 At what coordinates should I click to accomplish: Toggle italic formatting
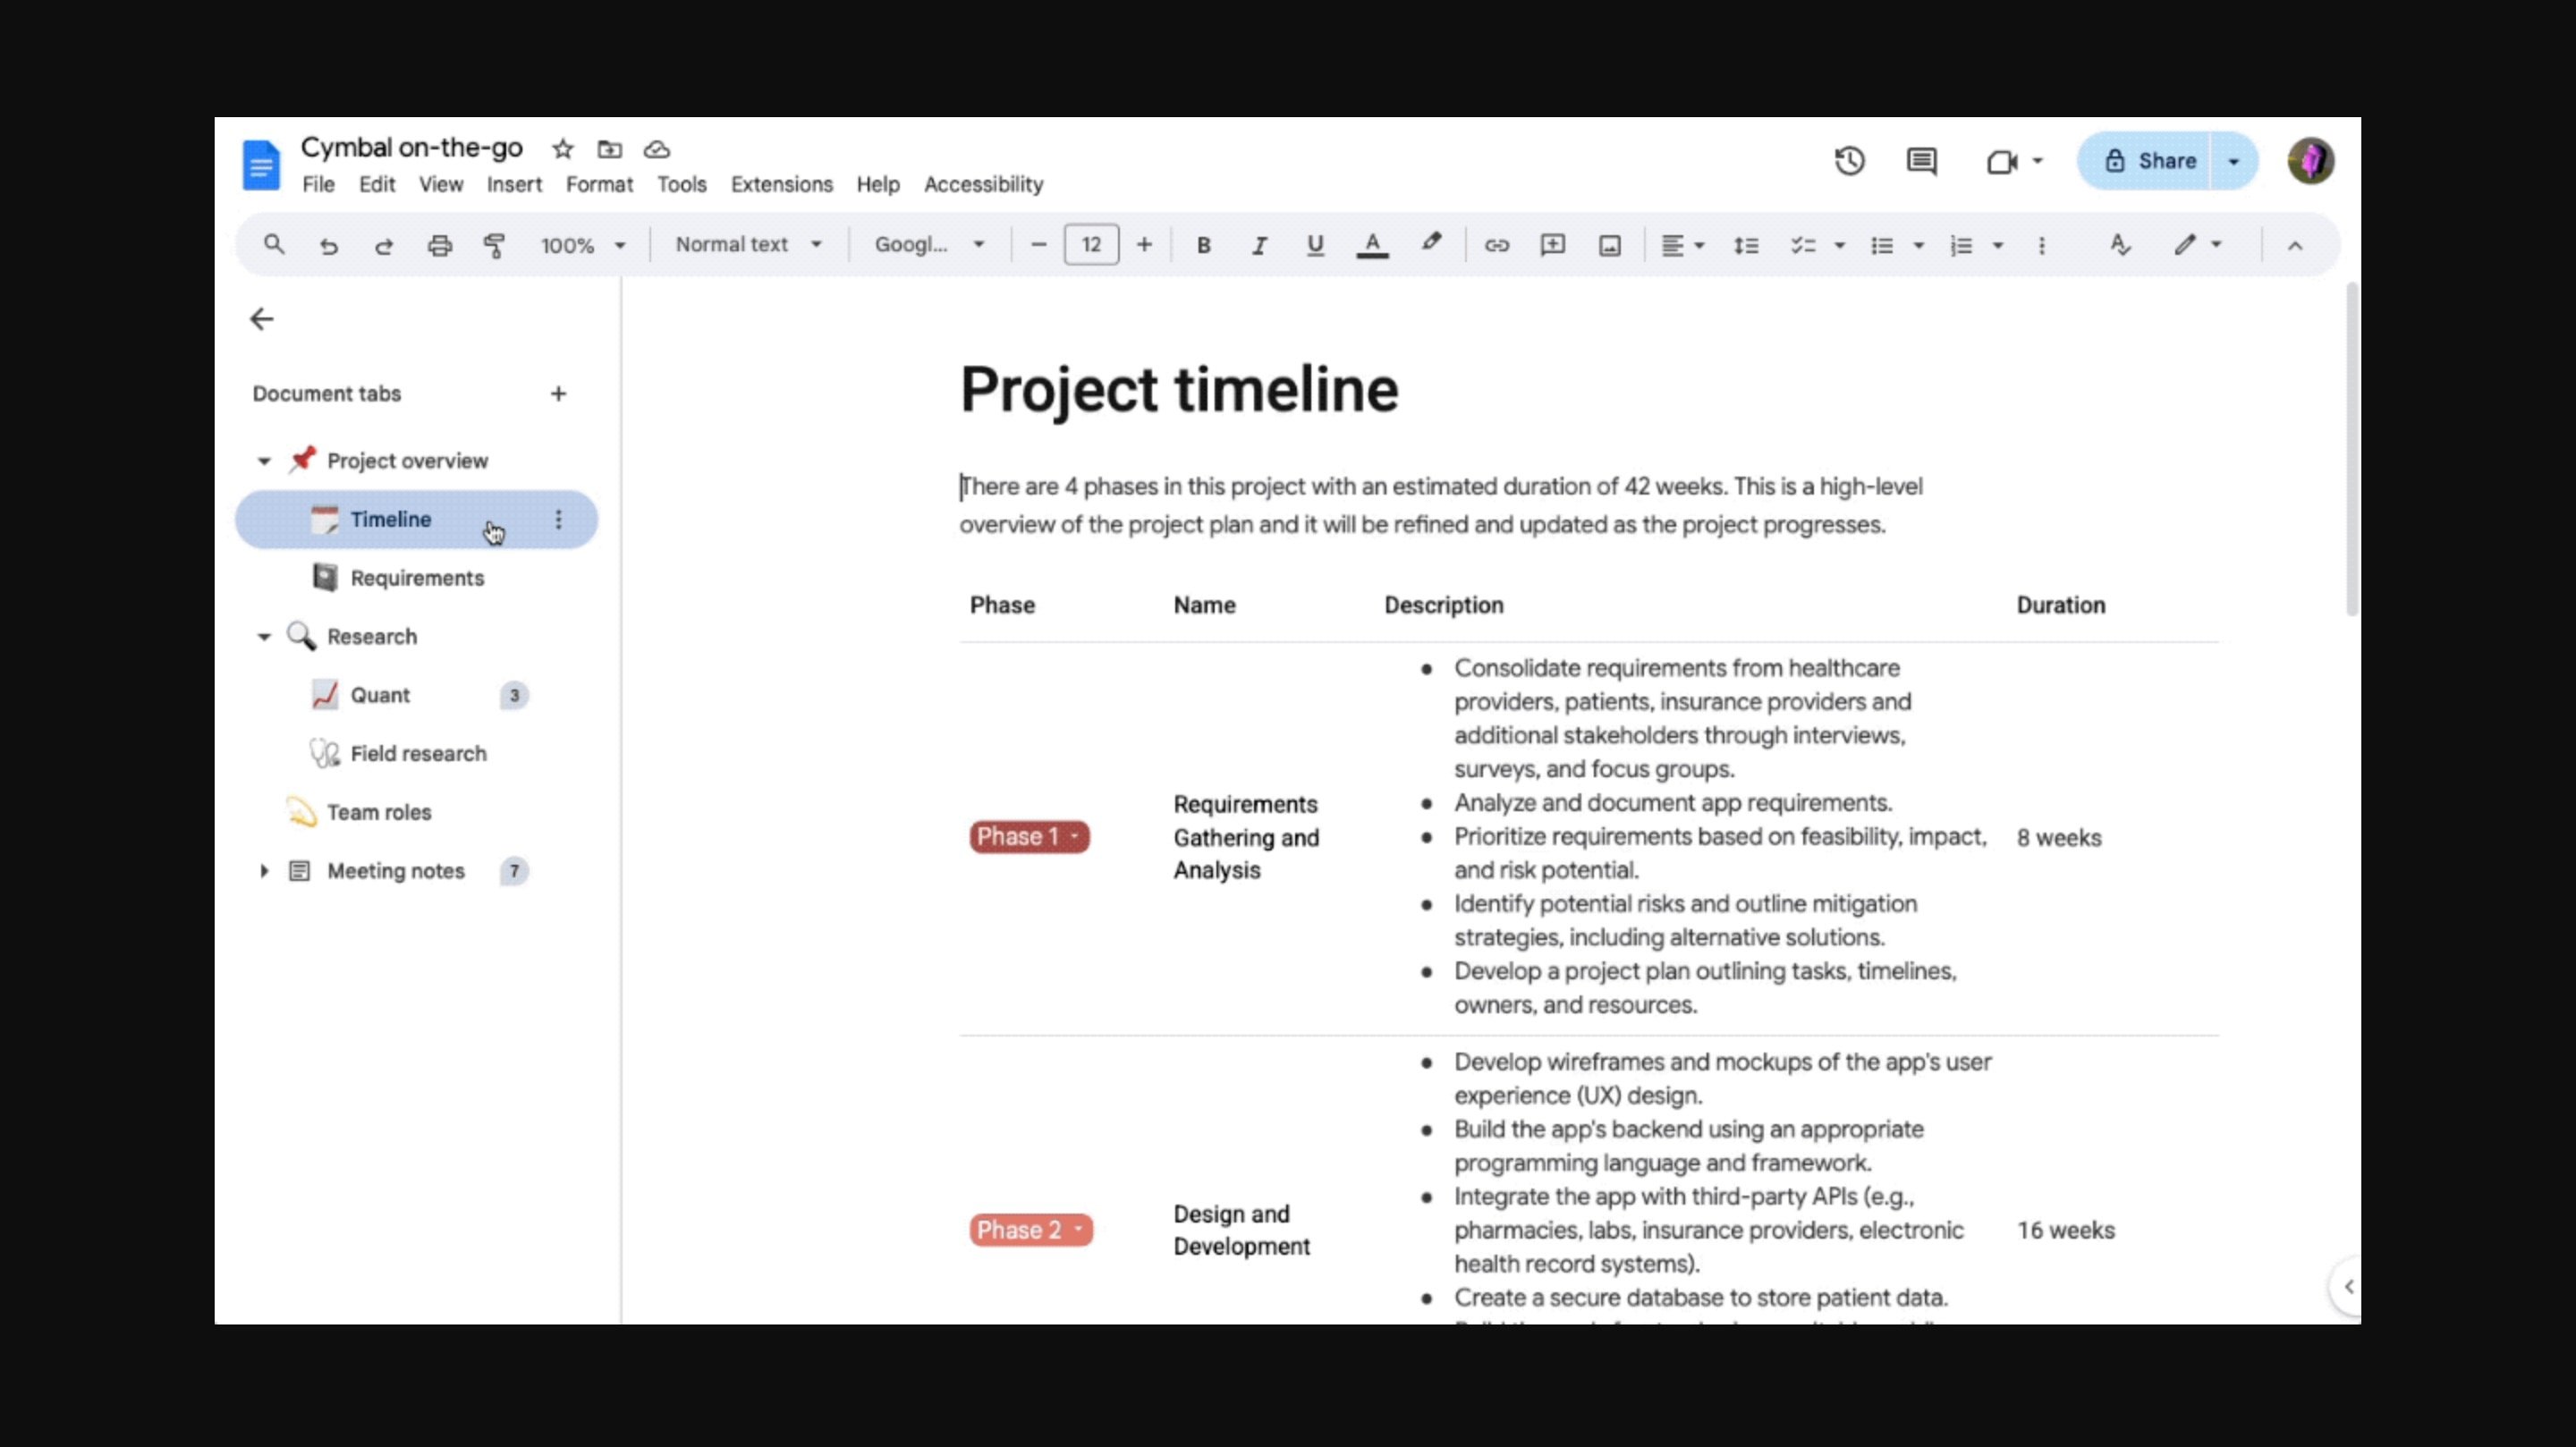(1259, 245)
